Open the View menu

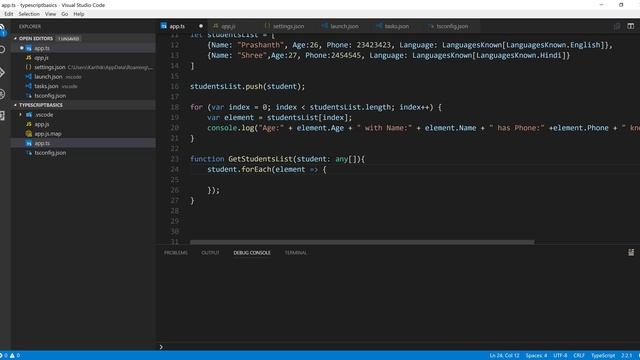pos(51,14)
